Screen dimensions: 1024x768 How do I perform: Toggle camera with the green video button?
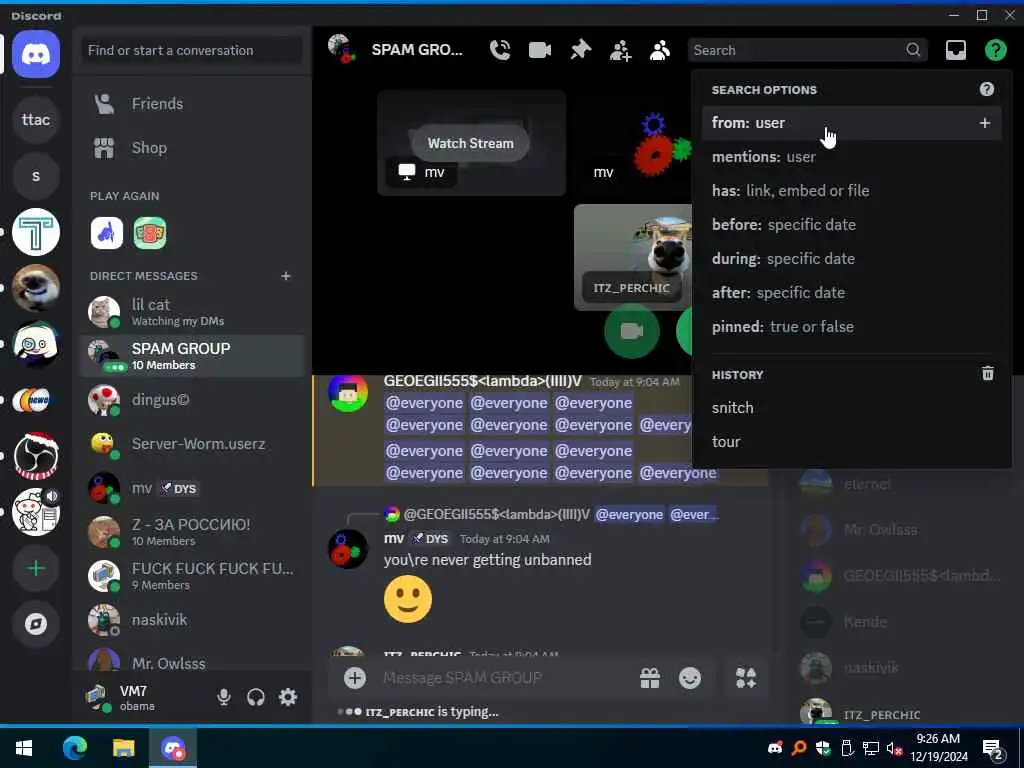(632, 332)
